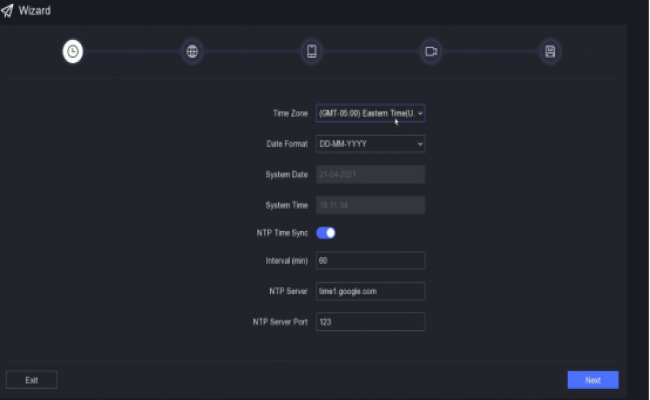Select the disk storage step icon
Viewport: 650px width, 400px height.
[549, 51]
